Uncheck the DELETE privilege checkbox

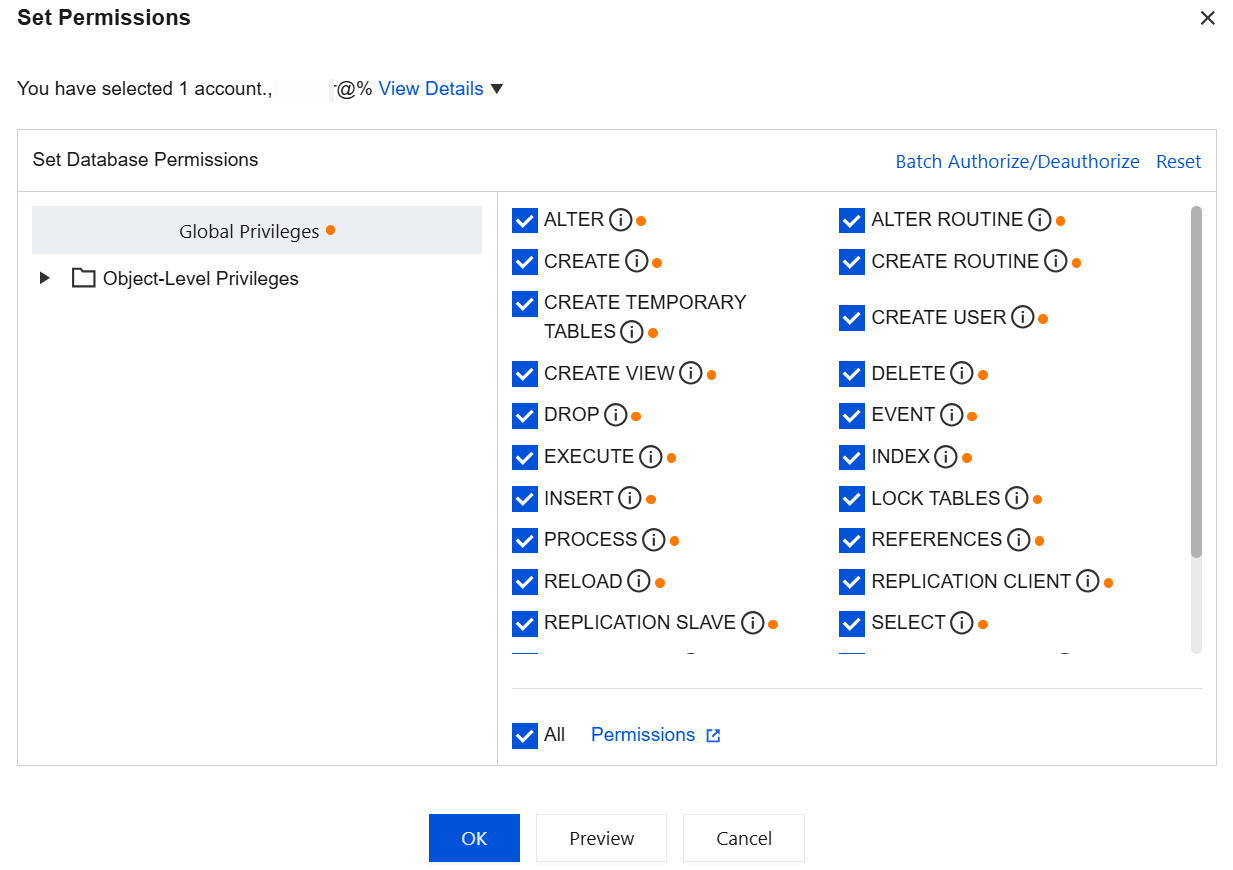tap(852, 374)
